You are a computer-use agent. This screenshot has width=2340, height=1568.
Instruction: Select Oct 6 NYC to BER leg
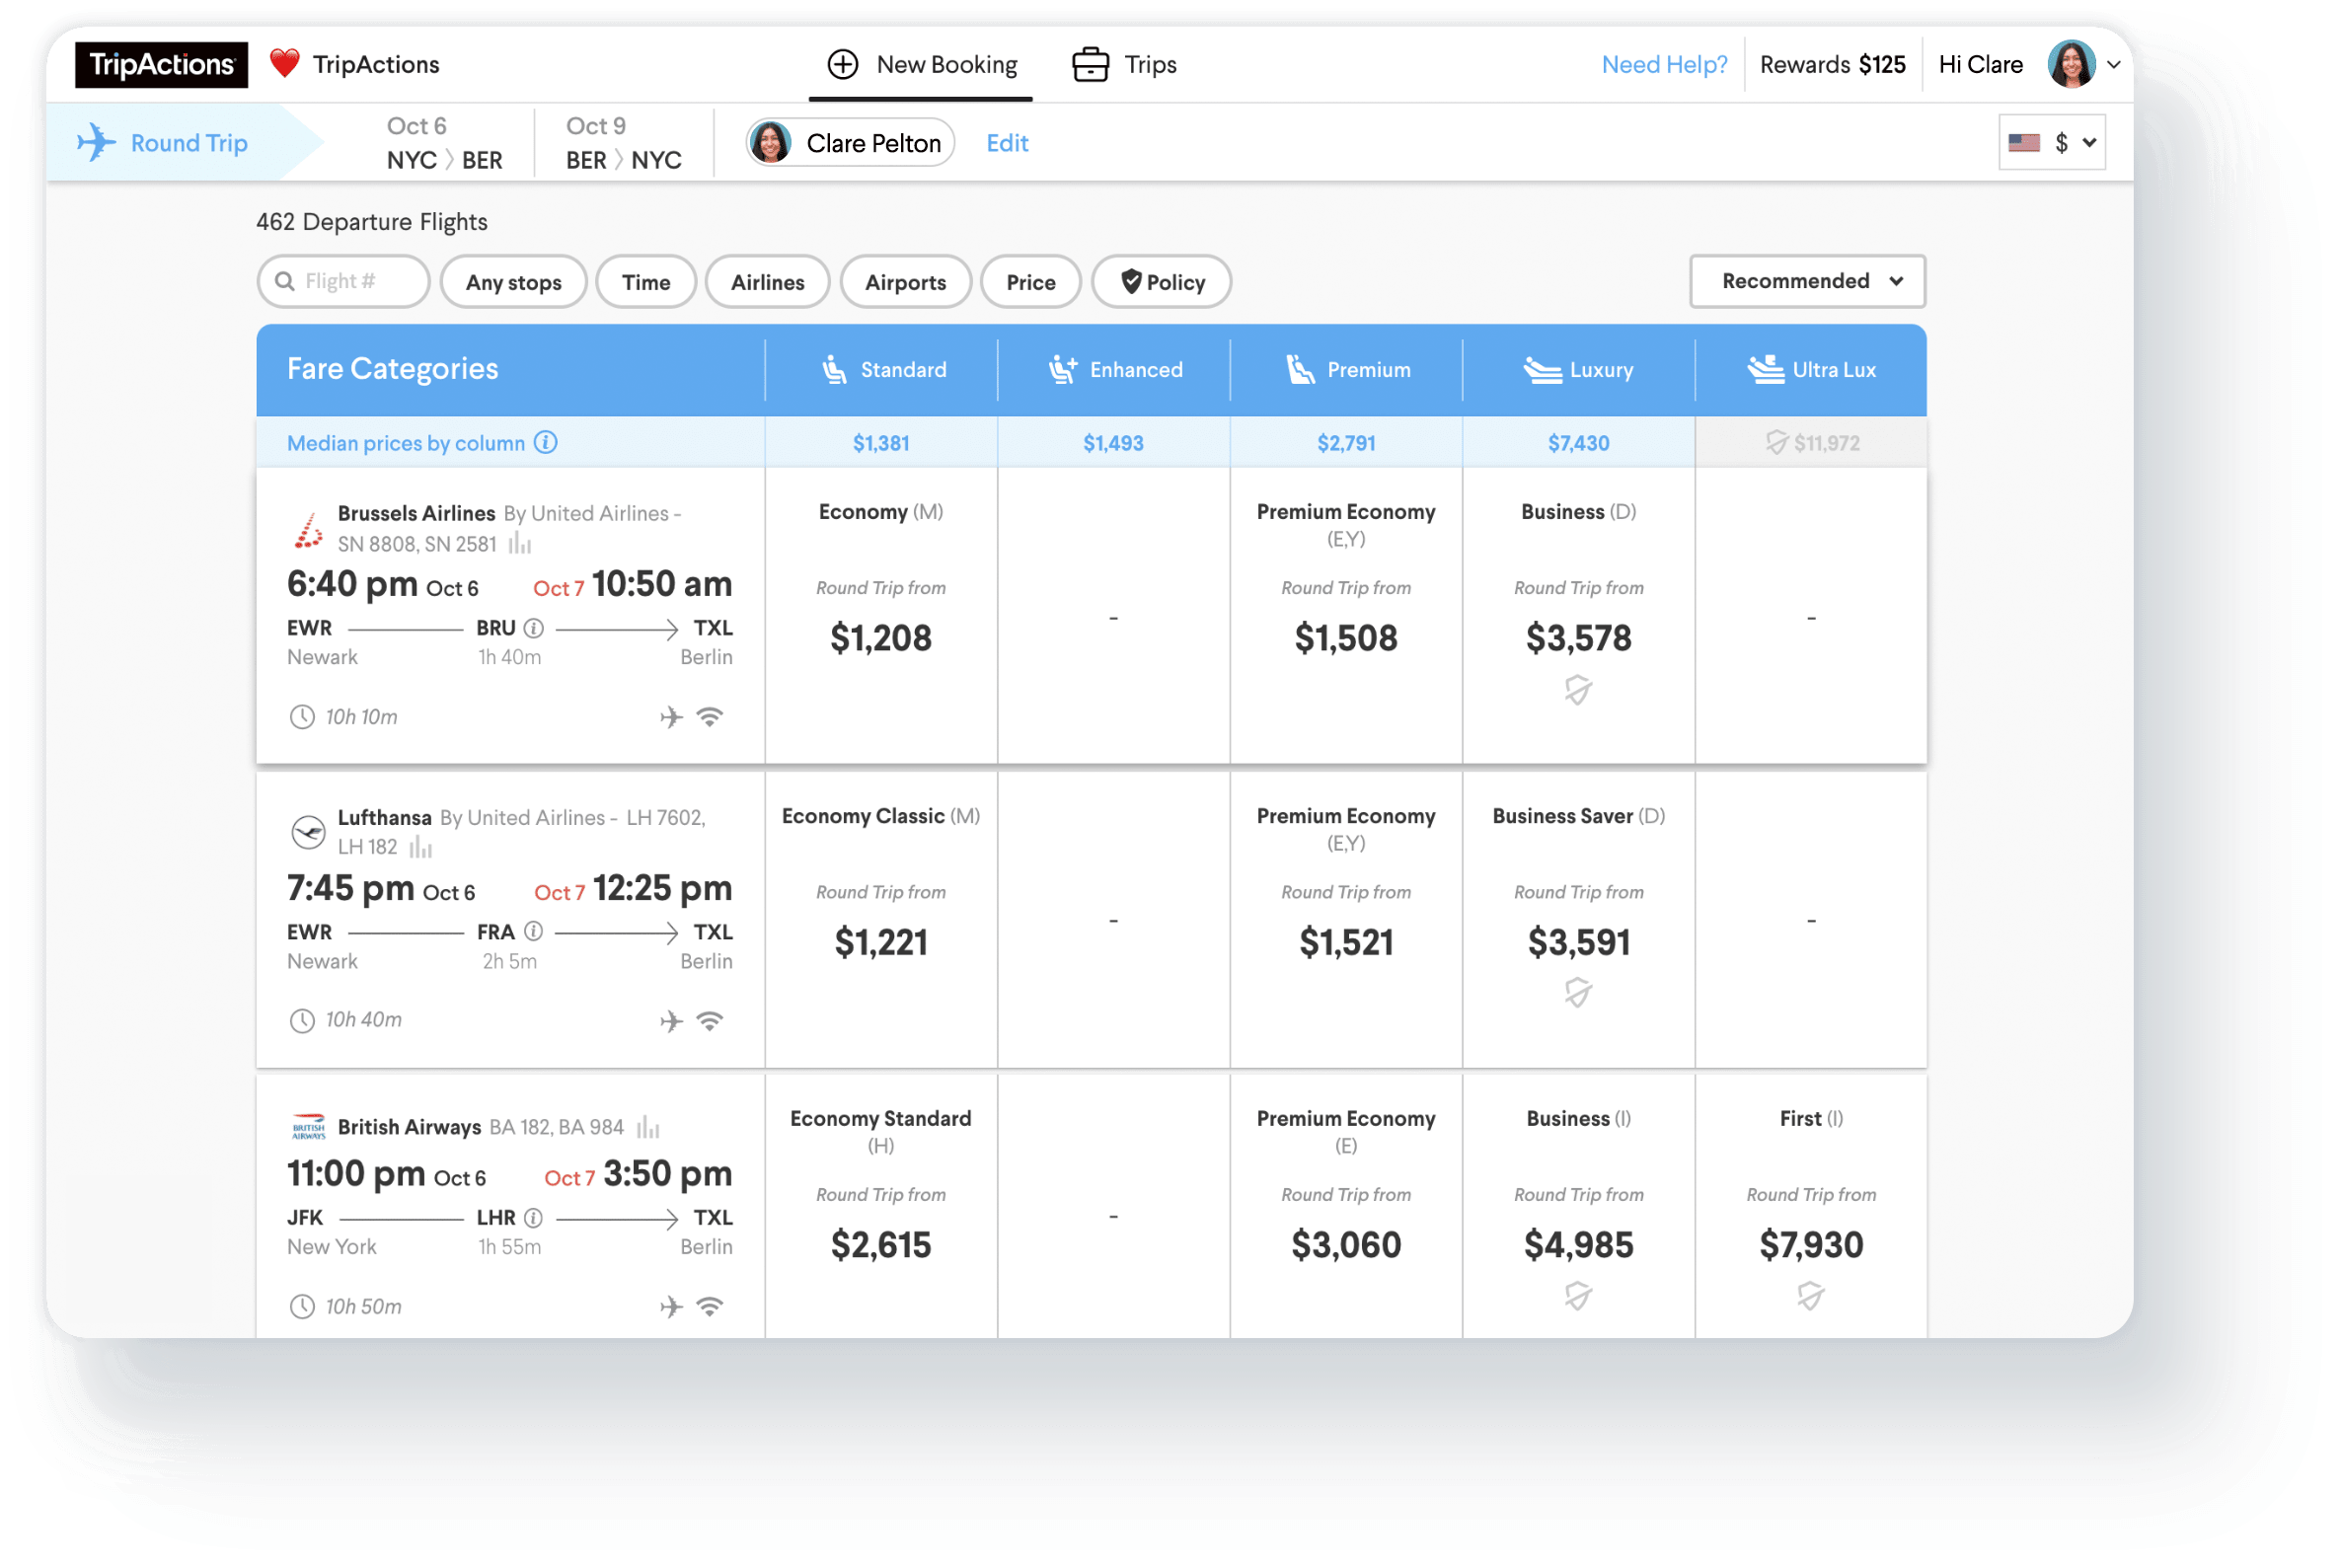(x=444, y=143)
